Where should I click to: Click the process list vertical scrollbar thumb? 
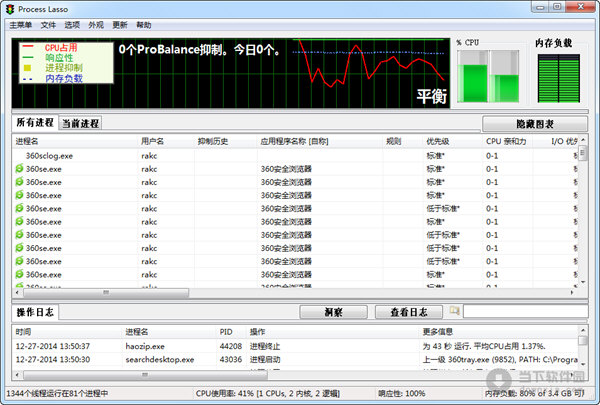click(x=583, y=154)
